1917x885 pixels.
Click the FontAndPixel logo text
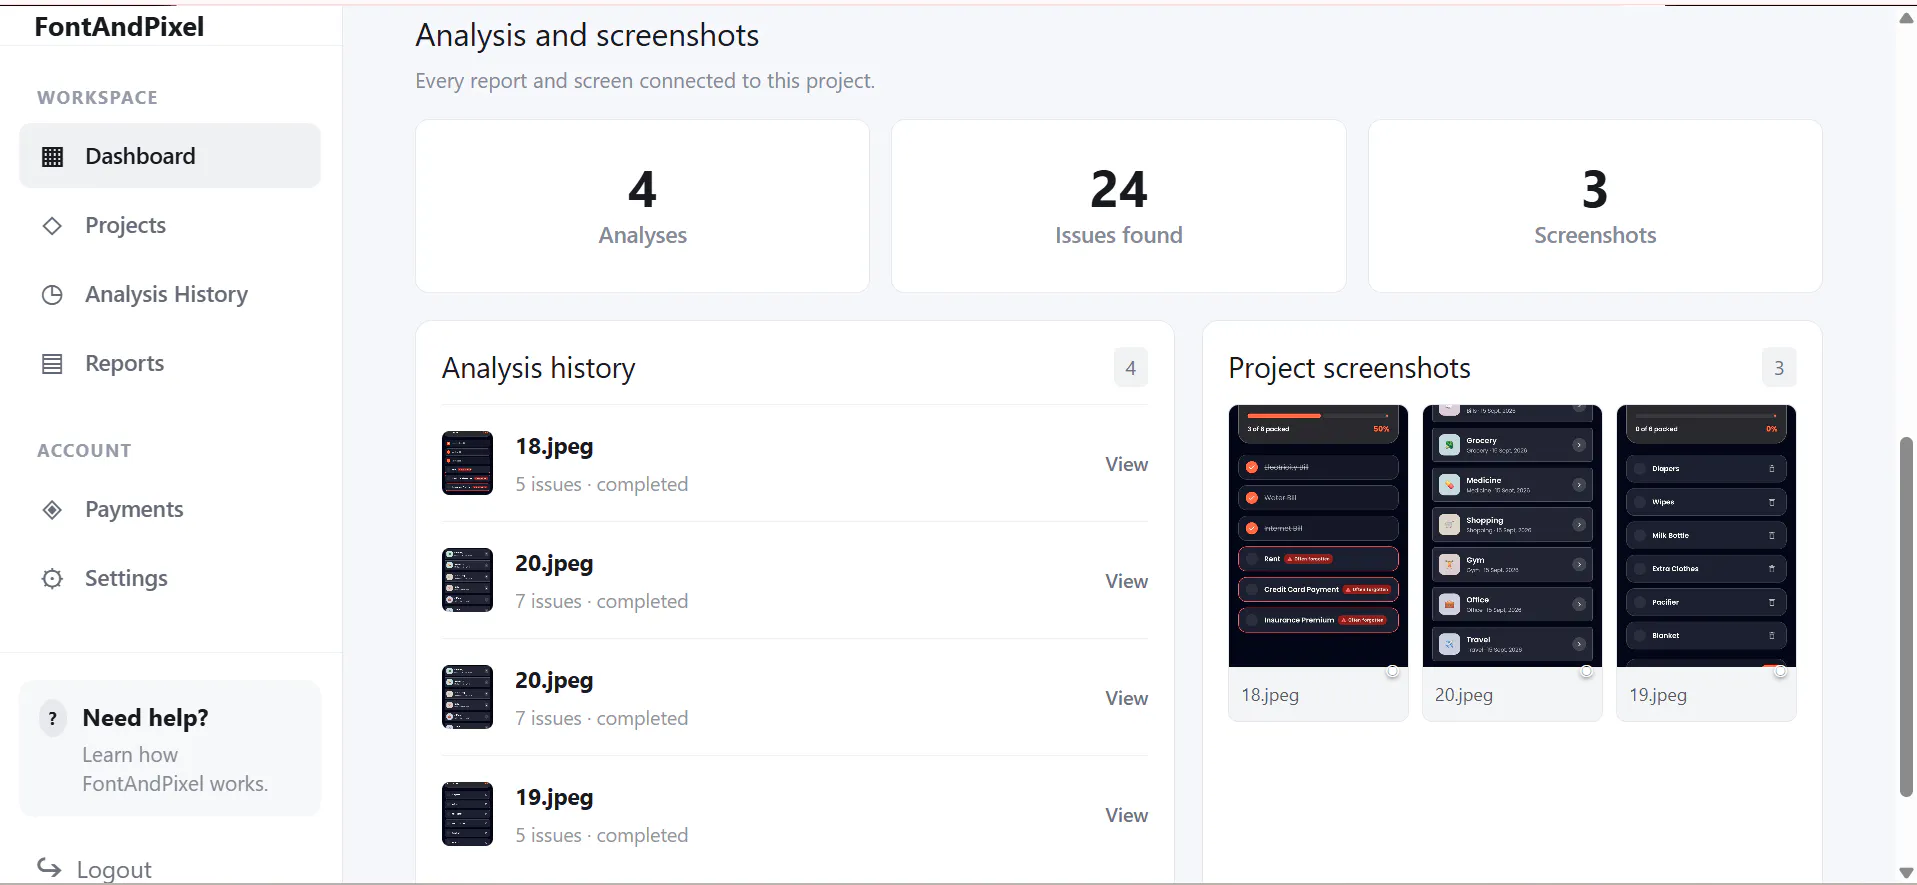[119, 27]
